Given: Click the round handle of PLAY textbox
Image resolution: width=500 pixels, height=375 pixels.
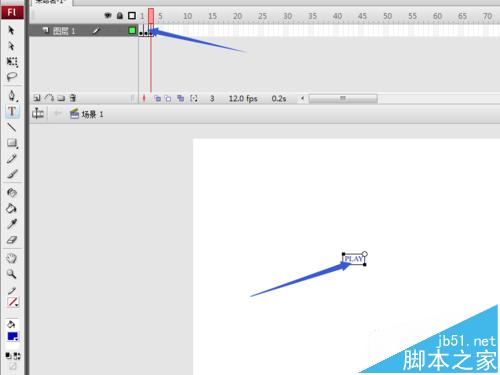Looking at the screenshot, I should [x=365, y=254].
